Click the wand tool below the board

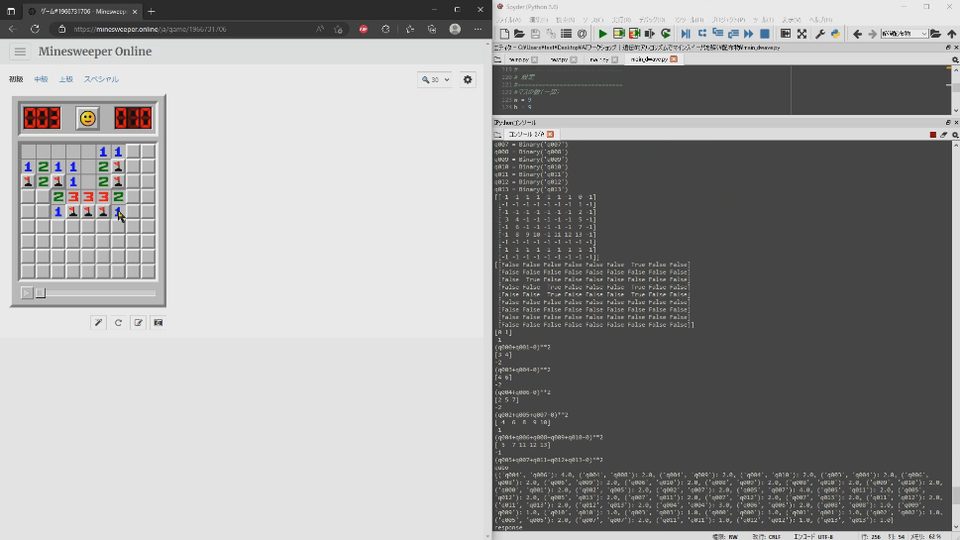tap(98, 323)
